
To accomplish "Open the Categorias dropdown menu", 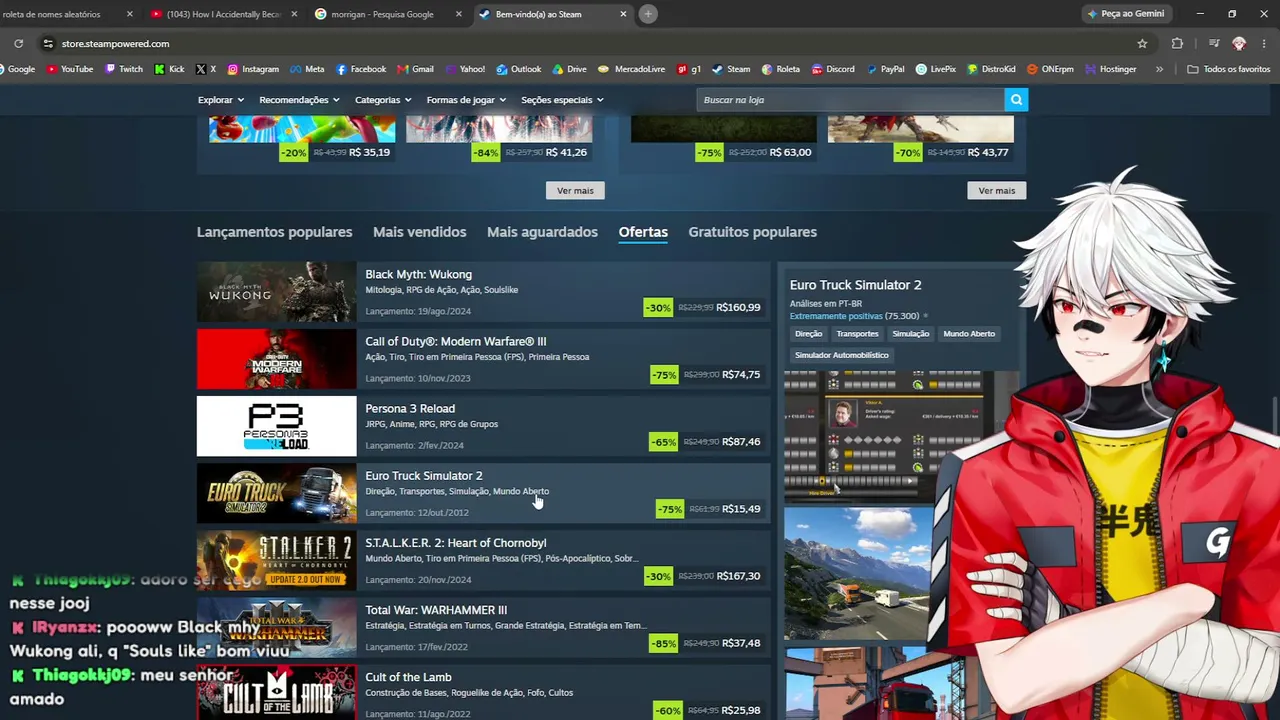I will click(x=382, y=100).
